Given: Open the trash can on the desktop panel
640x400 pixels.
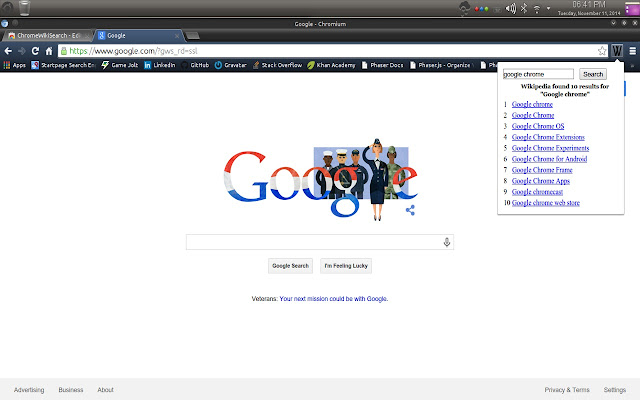Looking at the screenshot, I should (x=24, y=8).
